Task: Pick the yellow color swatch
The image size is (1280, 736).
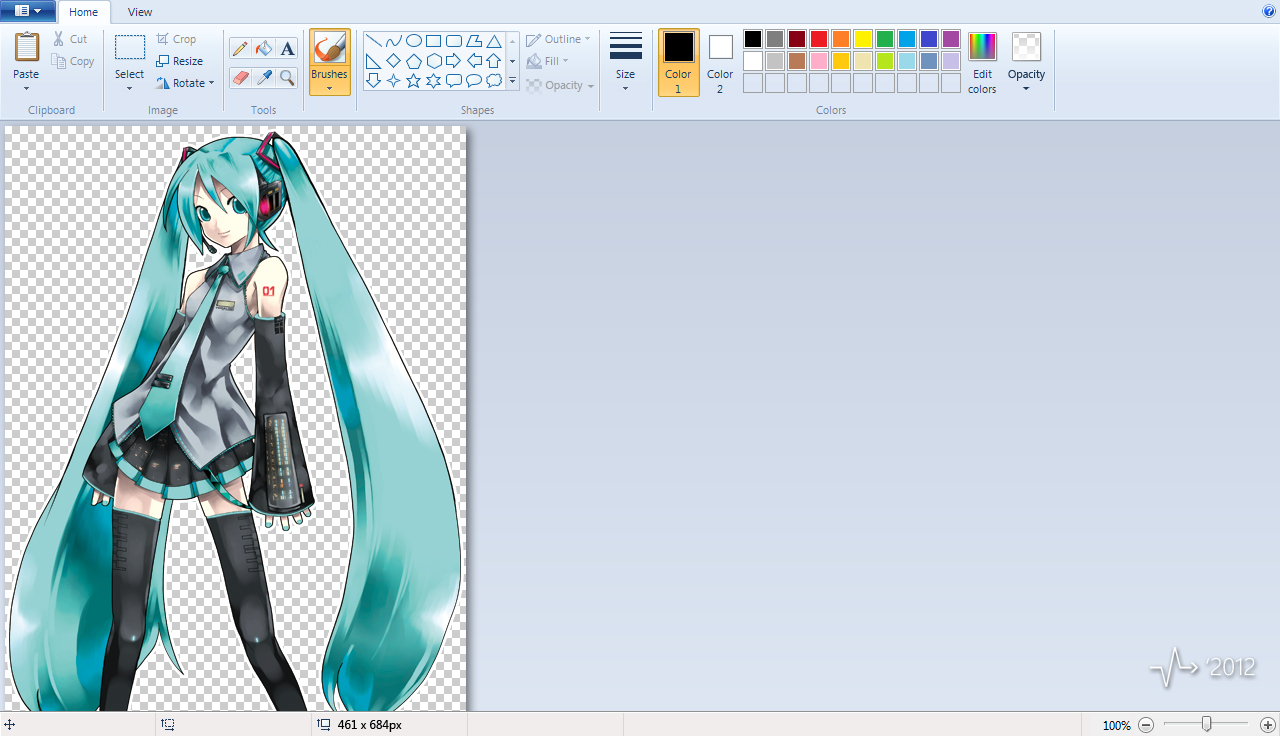Action: pos(863,39)
